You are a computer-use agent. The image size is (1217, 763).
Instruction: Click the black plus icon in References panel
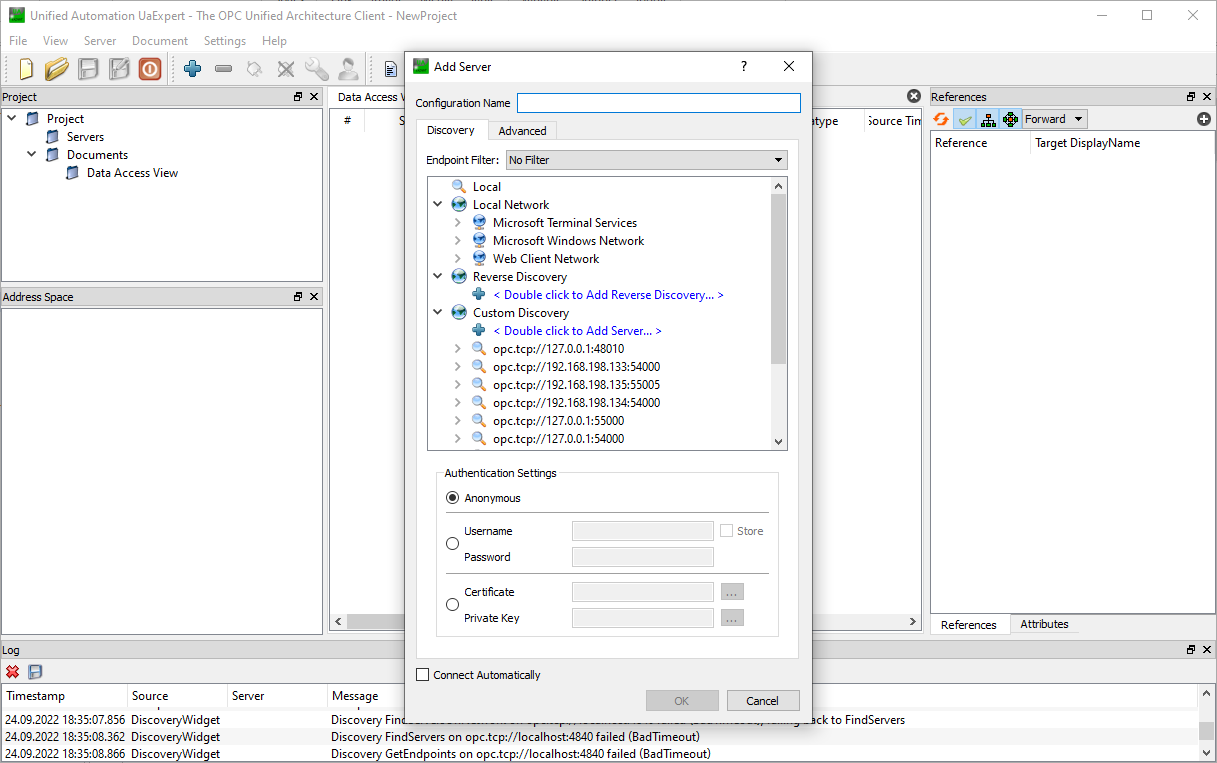[x=1204, y=119]
